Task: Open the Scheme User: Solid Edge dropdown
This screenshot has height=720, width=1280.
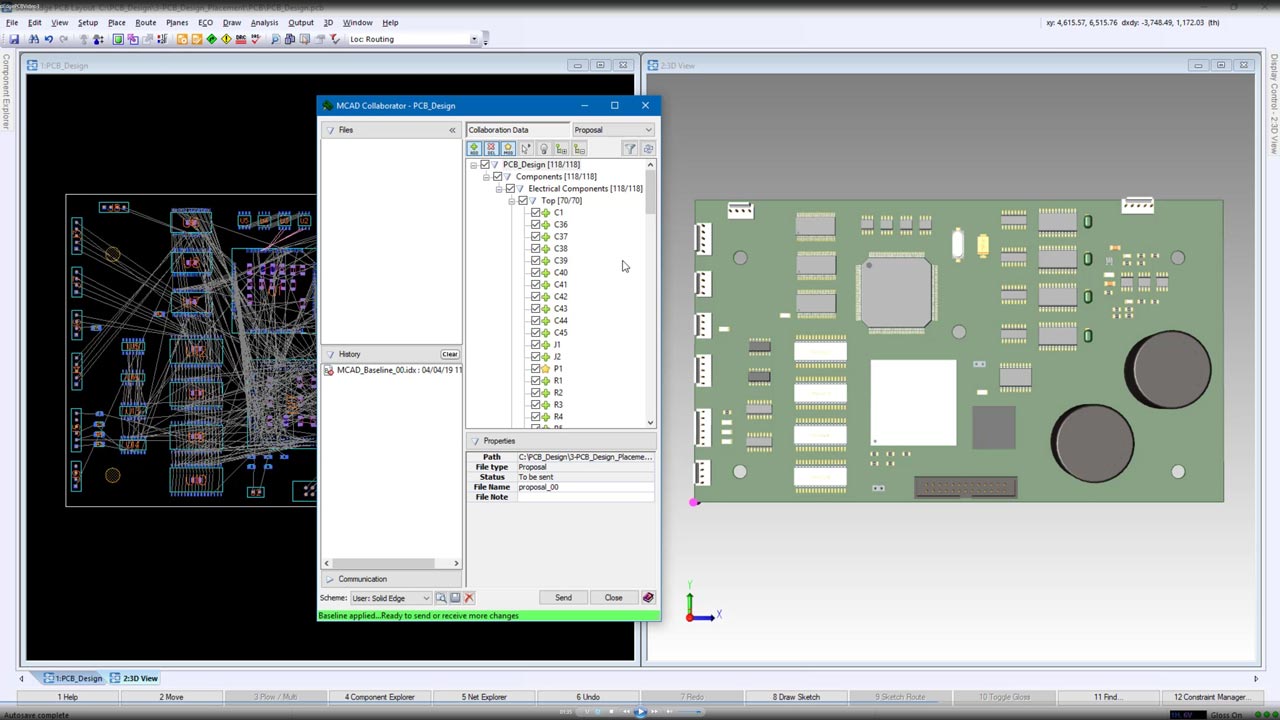Action: tap(390, 598)
